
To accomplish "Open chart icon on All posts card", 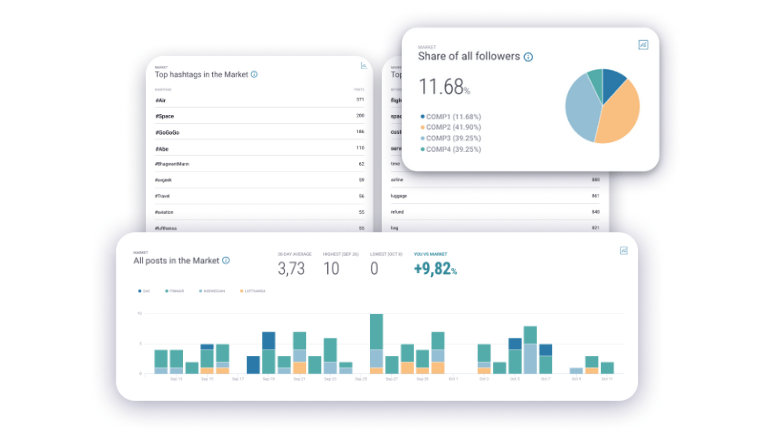I will (x=623, y=250).
